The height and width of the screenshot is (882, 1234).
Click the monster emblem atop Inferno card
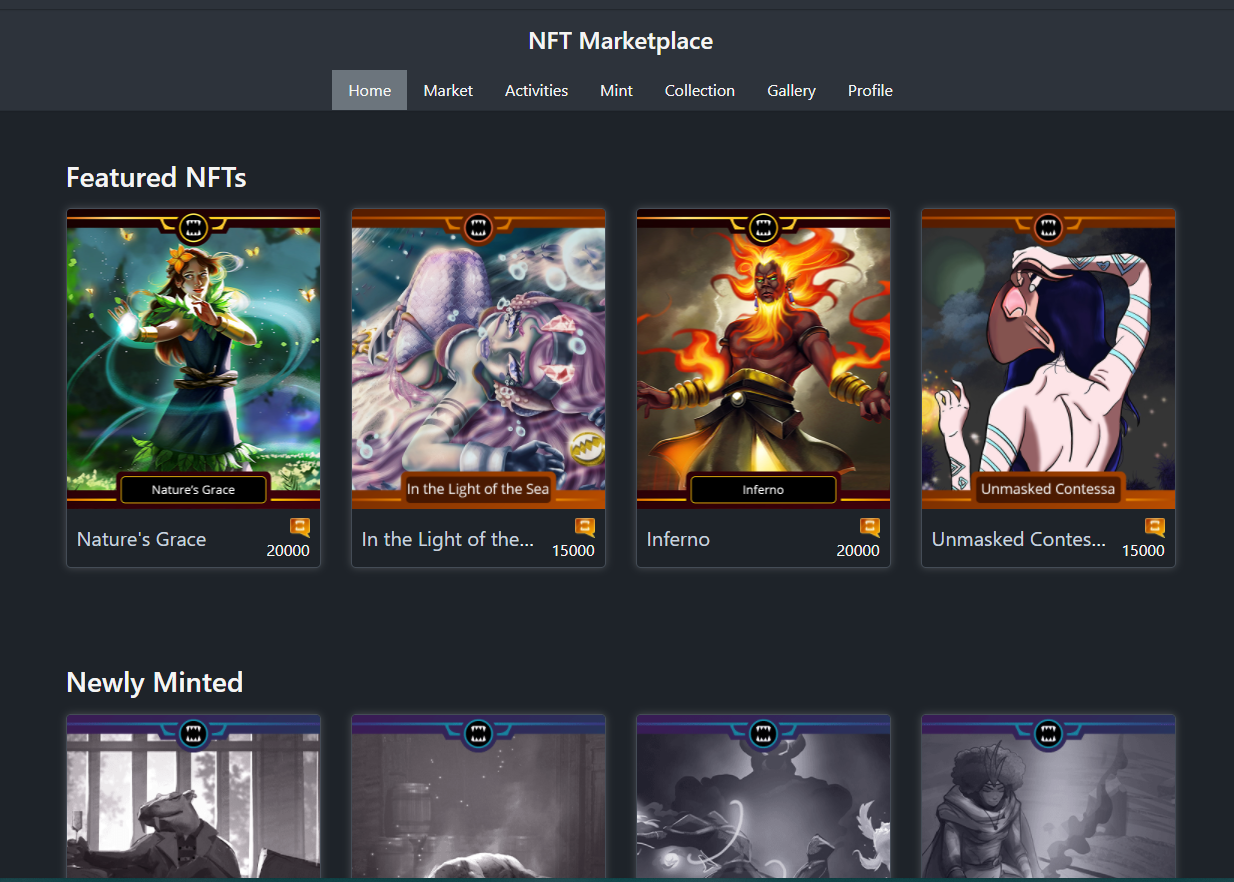tap(763, 227)
